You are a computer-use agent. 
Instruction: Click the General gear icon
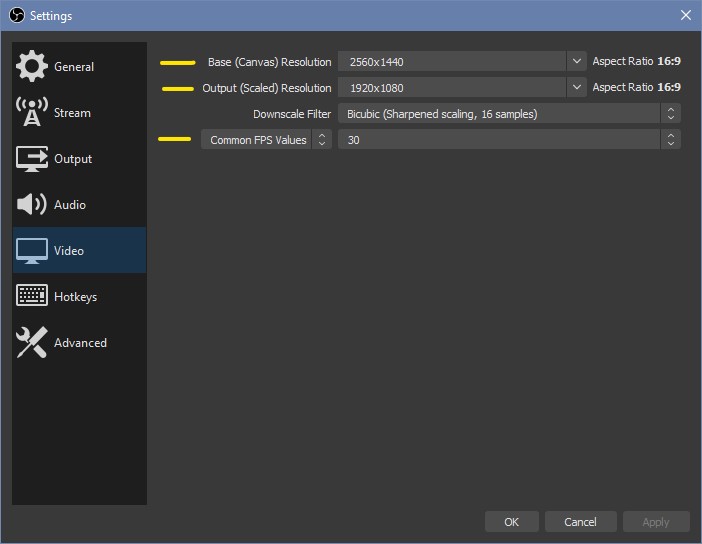click(31, 66)
